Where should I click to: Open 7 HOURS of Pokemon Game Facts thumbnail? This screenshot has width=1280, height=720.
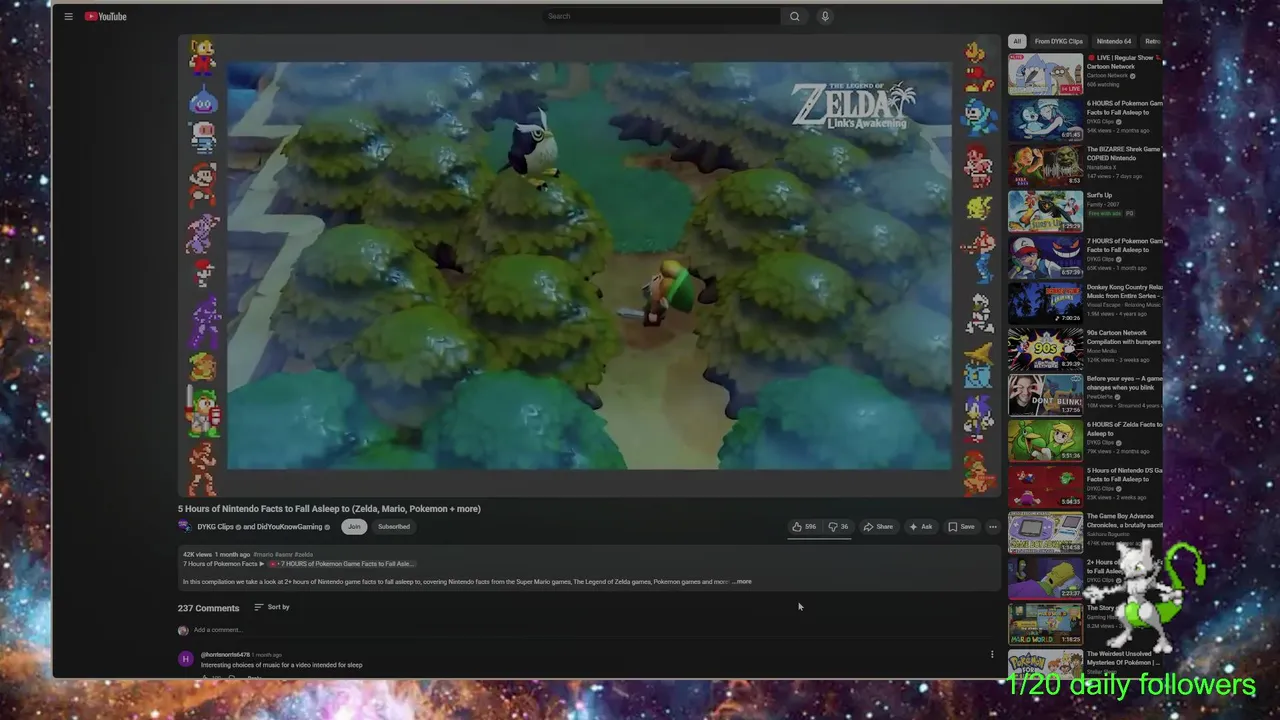(x=1045, y=258)
